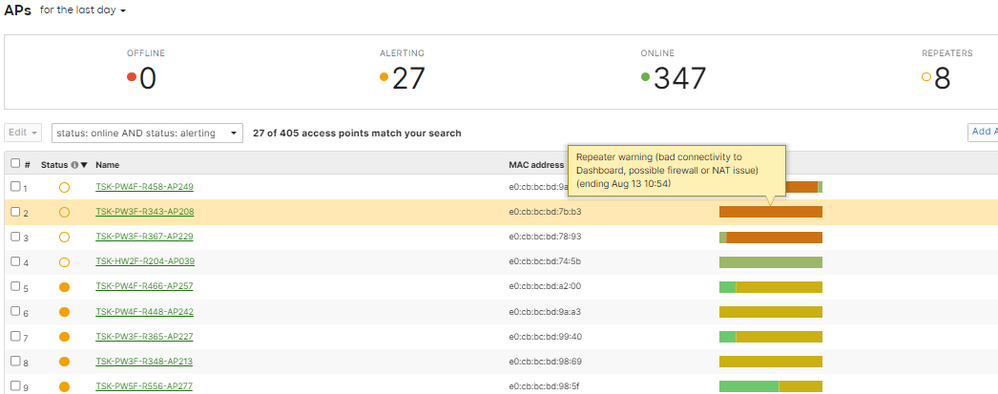
Task: Check the checkbox for row 2
Action: (15, 211)
